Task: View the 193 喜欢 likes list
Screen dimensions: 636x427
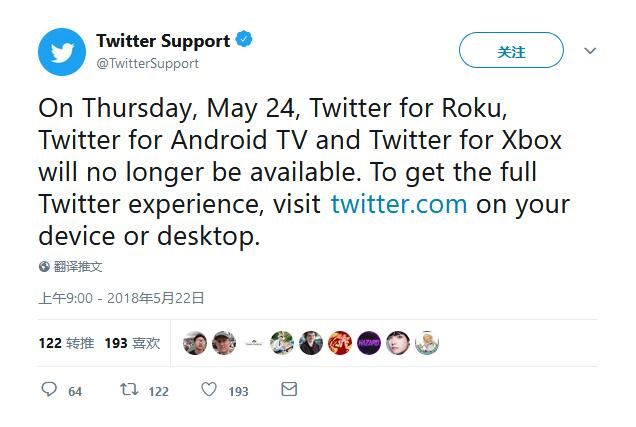Action: 132,343
